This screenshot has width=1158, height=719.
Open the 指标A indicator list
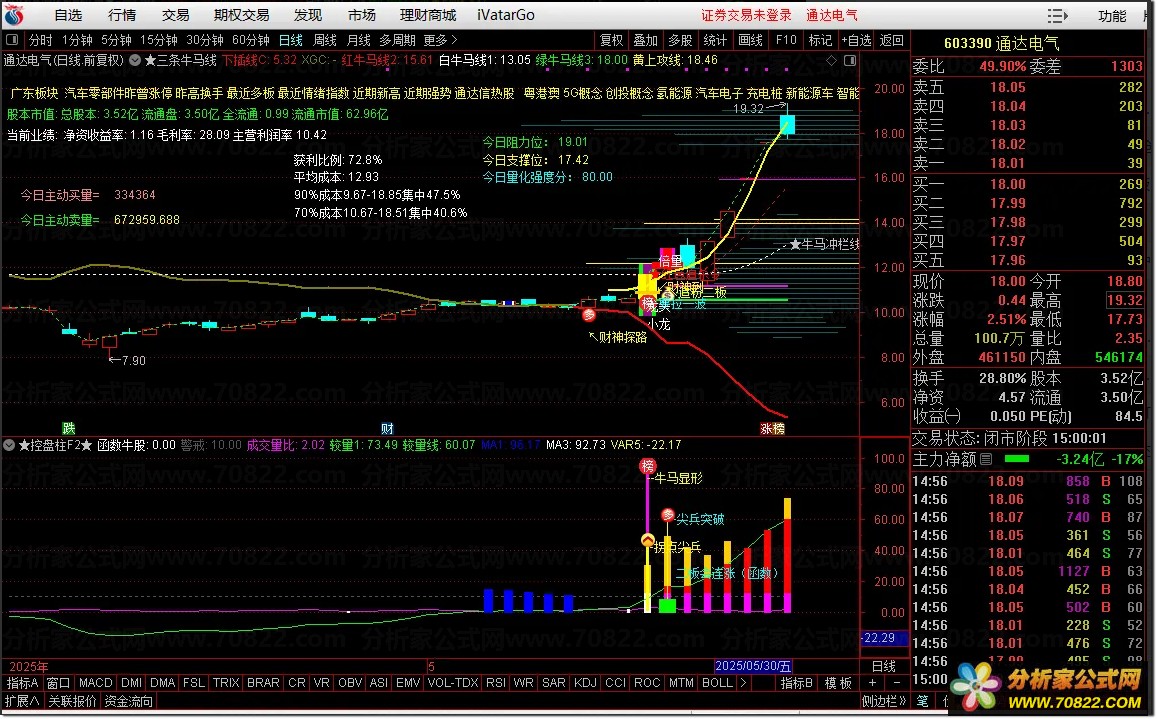point(22,683)
